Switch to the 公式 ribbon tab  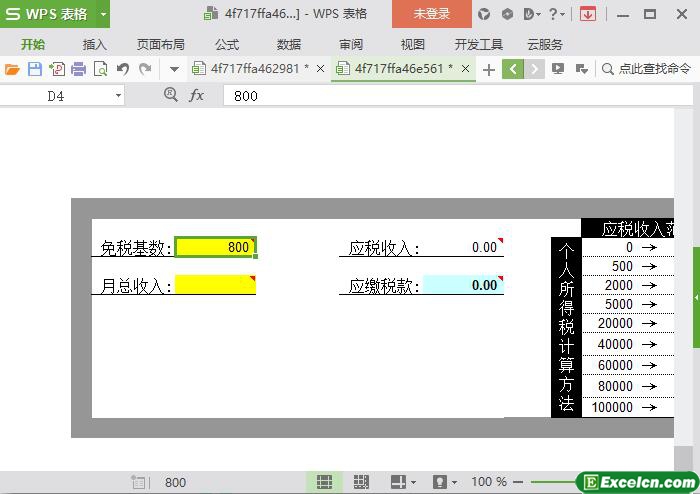[227, 44]
